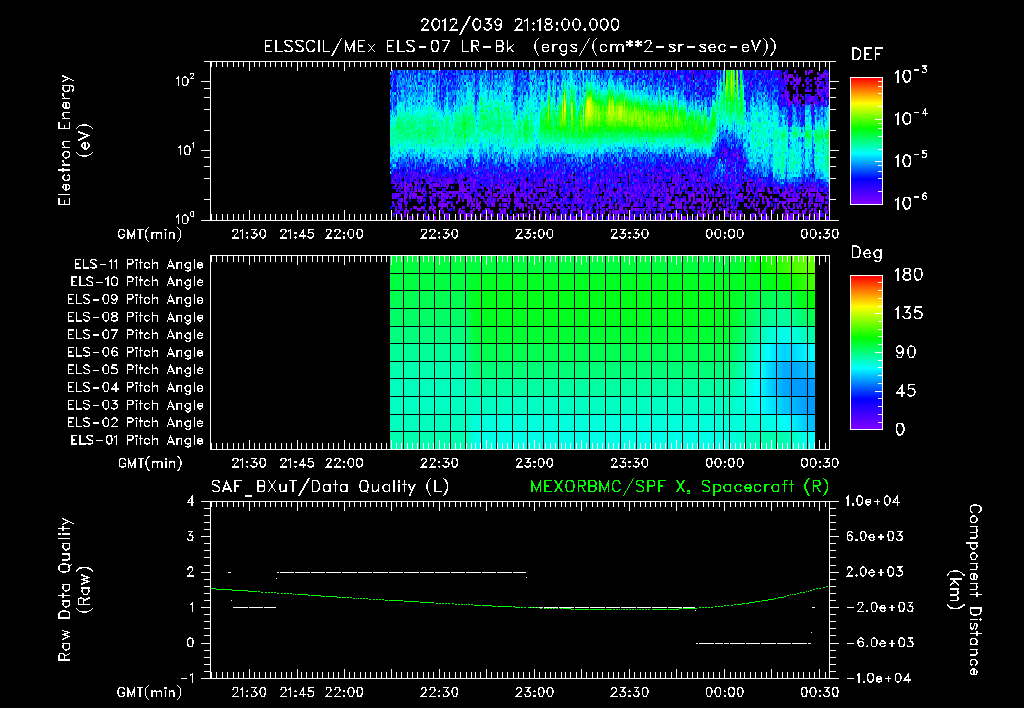
Task: Click the 10^-3 DEF scale value
Action: click(x=910, y=76)
